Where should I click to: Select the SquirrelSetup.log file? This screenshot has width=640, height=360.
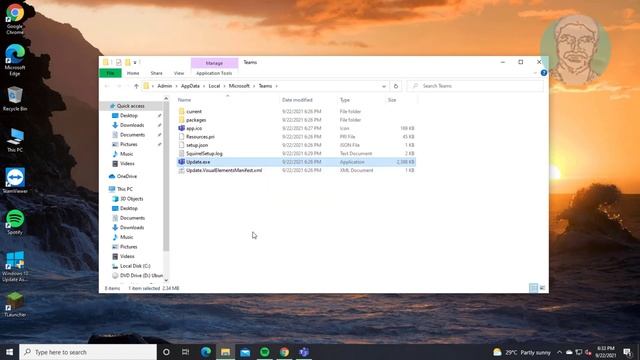coord(204,153)
